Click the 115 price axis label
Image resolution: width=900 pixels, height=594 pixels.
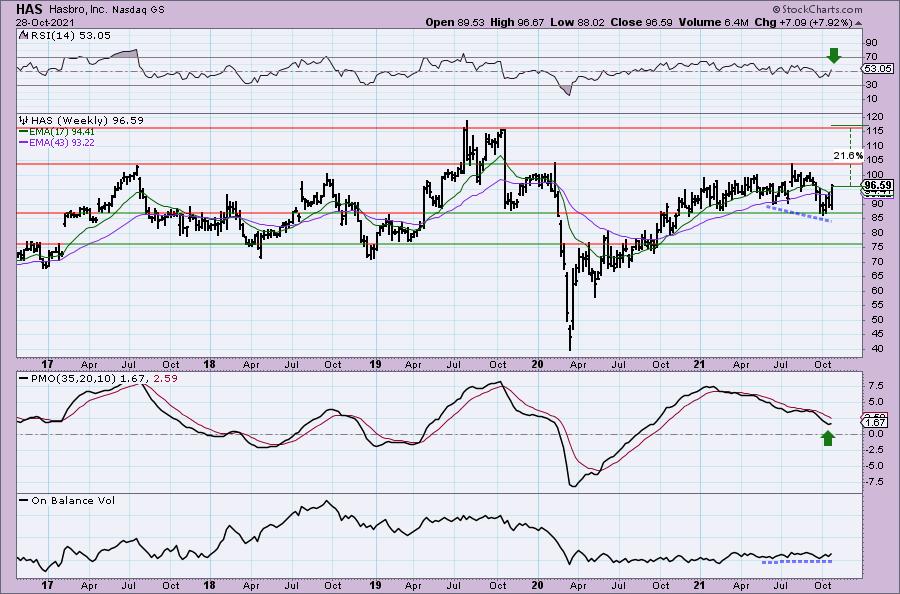click(875, 131)
